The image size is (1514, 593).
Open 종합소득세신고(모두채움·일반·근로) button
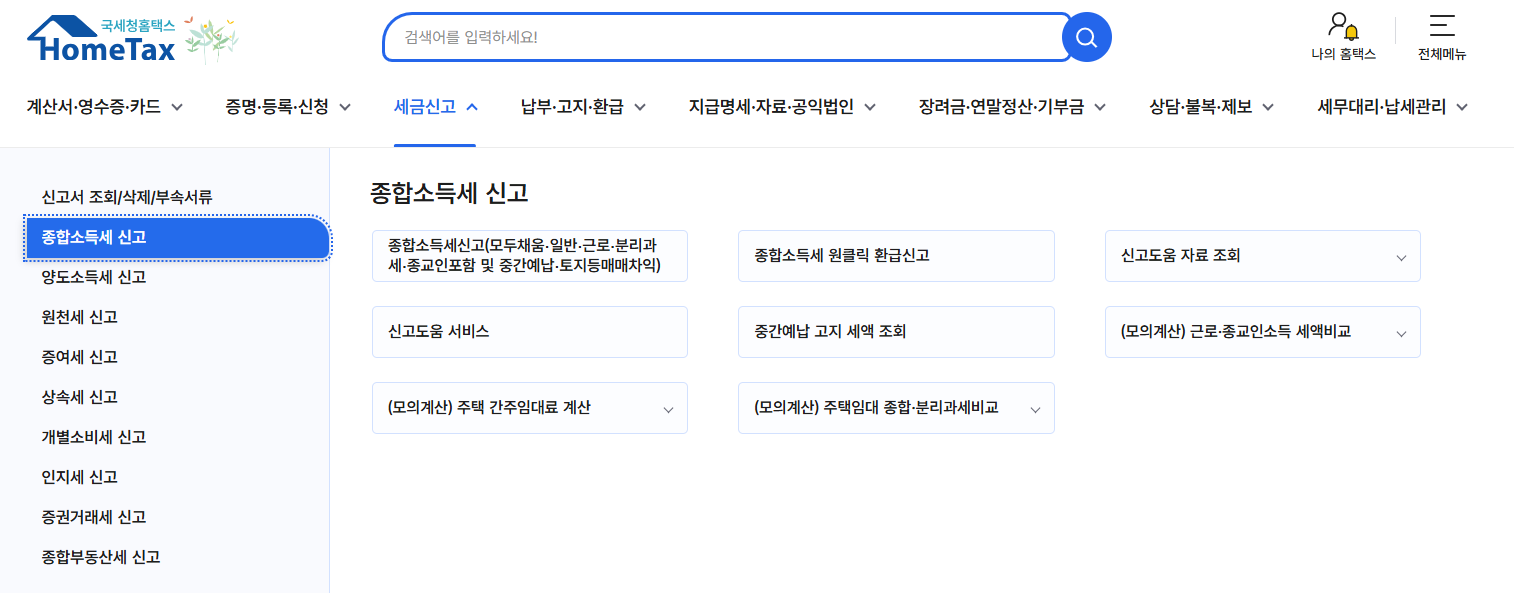pyautogui.click(x=530, y=256)
